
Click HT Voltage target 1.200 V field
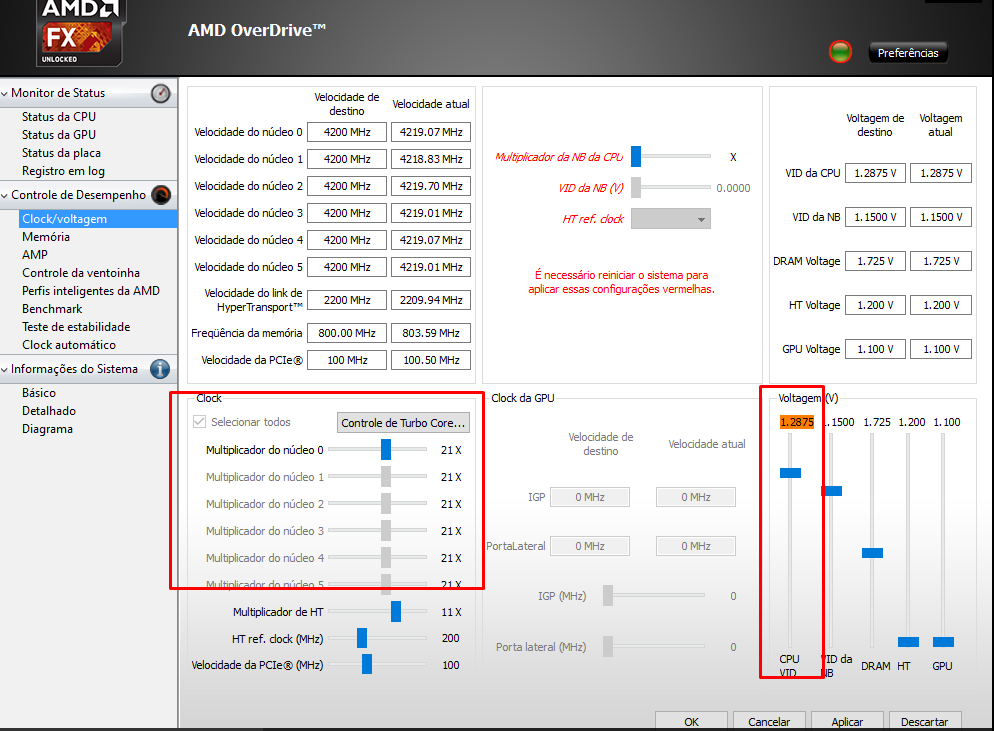pos(875,305)
